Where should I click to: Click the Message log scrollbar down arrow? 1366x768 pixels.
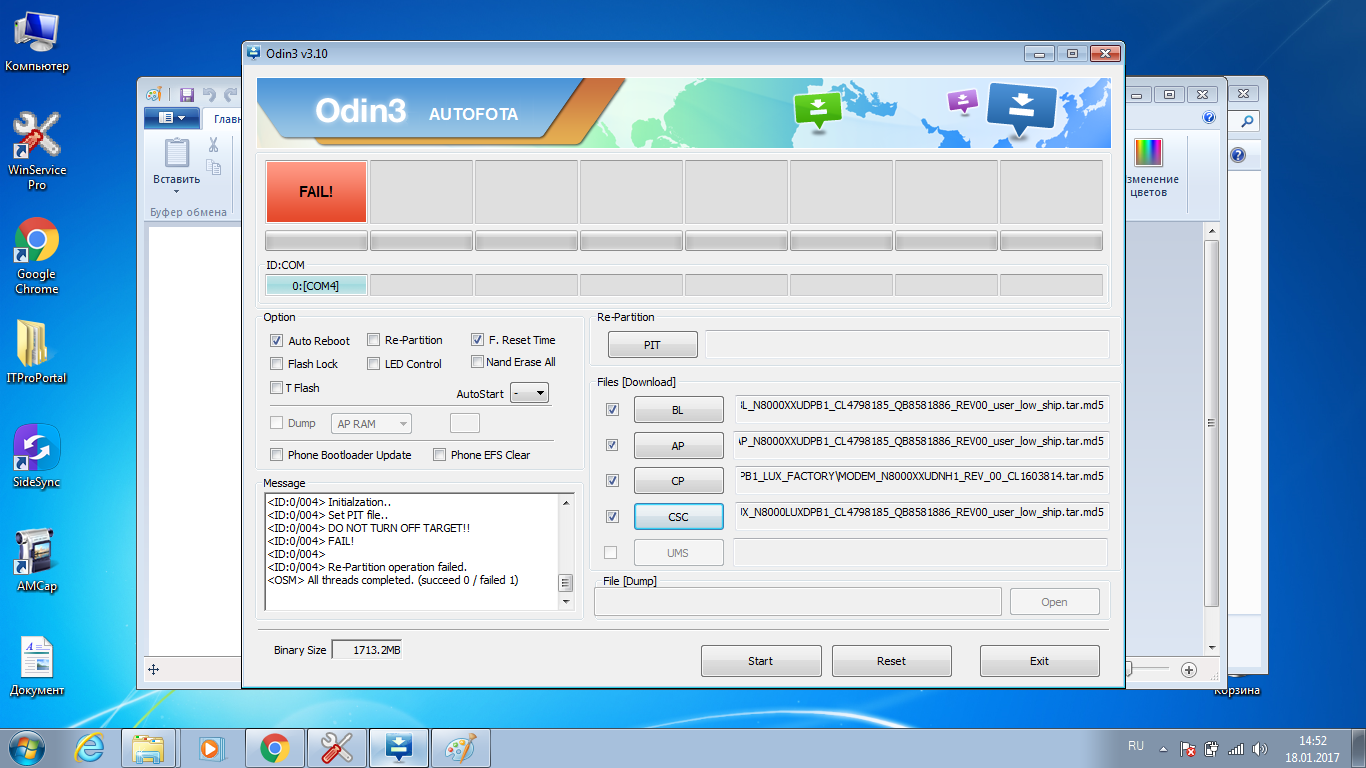coord(566,602)
